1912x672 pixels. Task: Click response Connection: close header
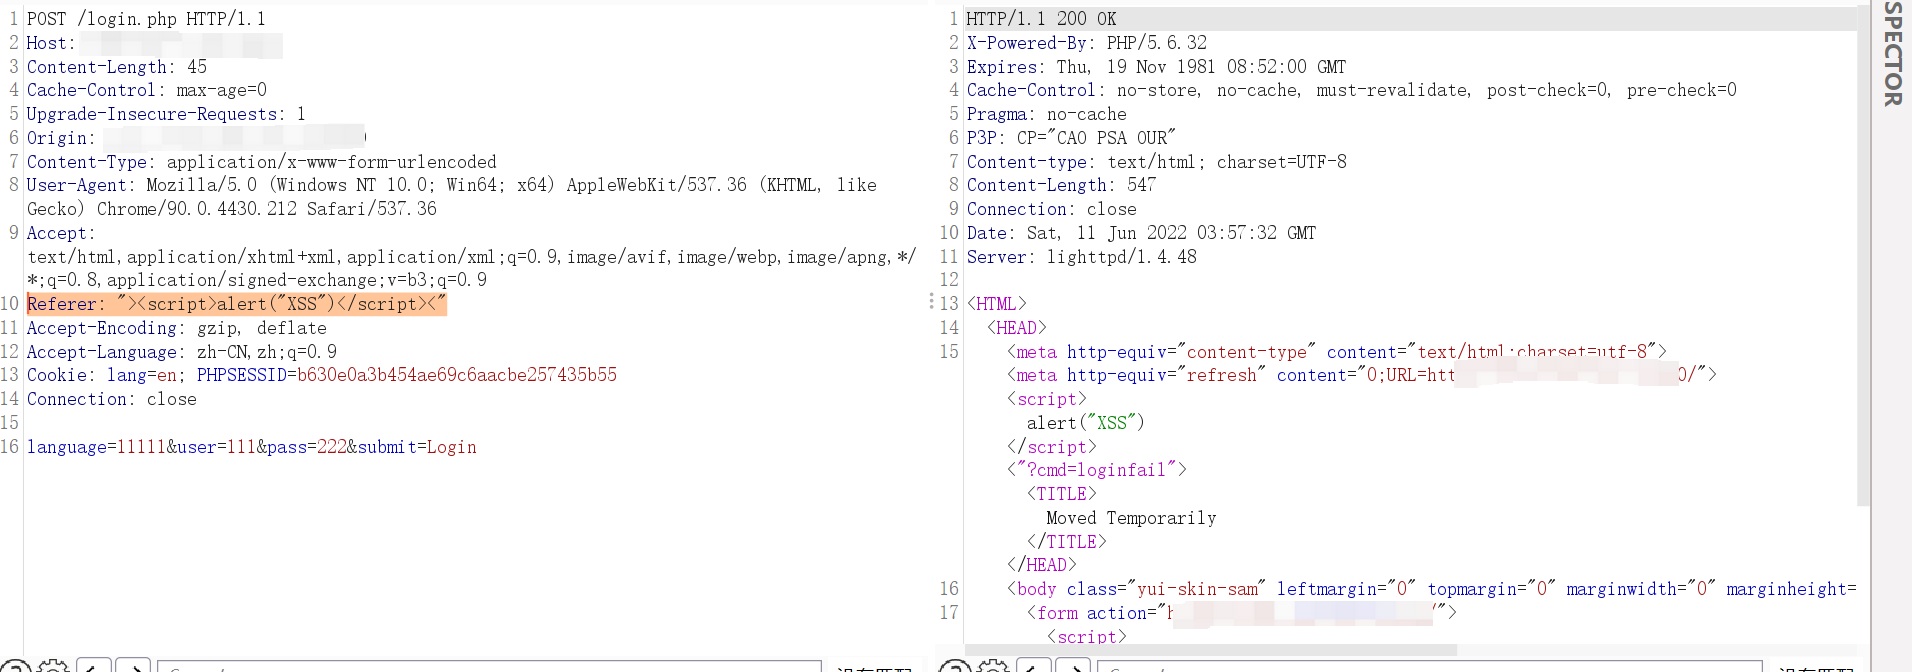pos(1052,209)
